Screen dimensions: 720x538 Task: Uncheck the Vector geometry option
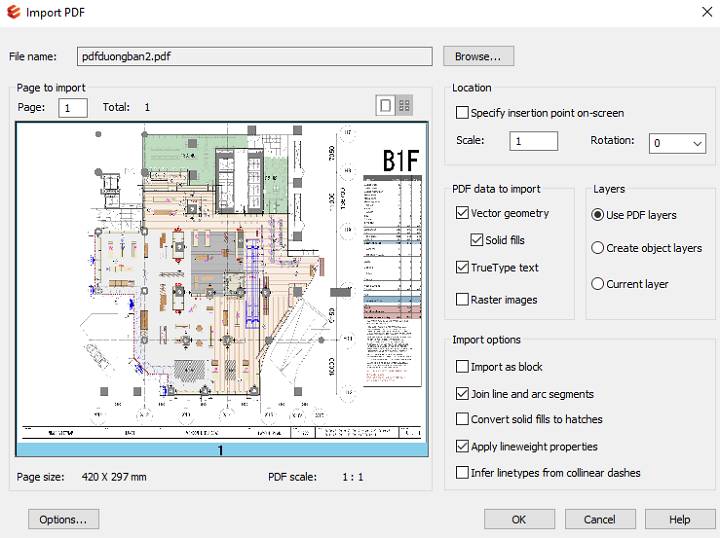point(462,213)
